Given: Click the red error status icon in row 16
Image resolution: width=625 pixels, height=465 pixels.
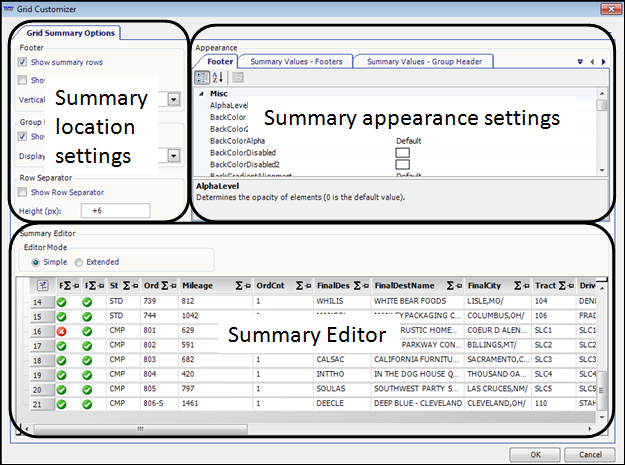Looking at the screenshot, I should click(x=62, y=330).
